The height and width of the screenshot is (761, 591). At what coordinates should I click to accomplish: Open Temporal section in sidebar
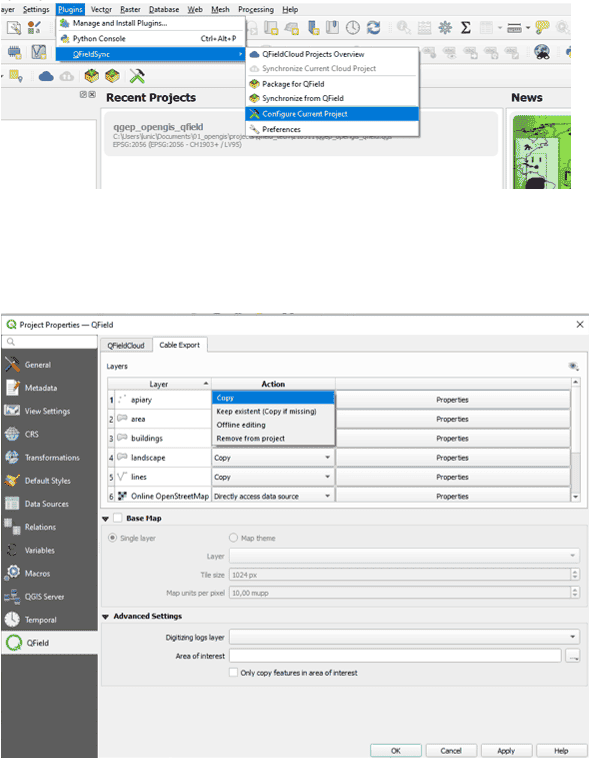49,620
